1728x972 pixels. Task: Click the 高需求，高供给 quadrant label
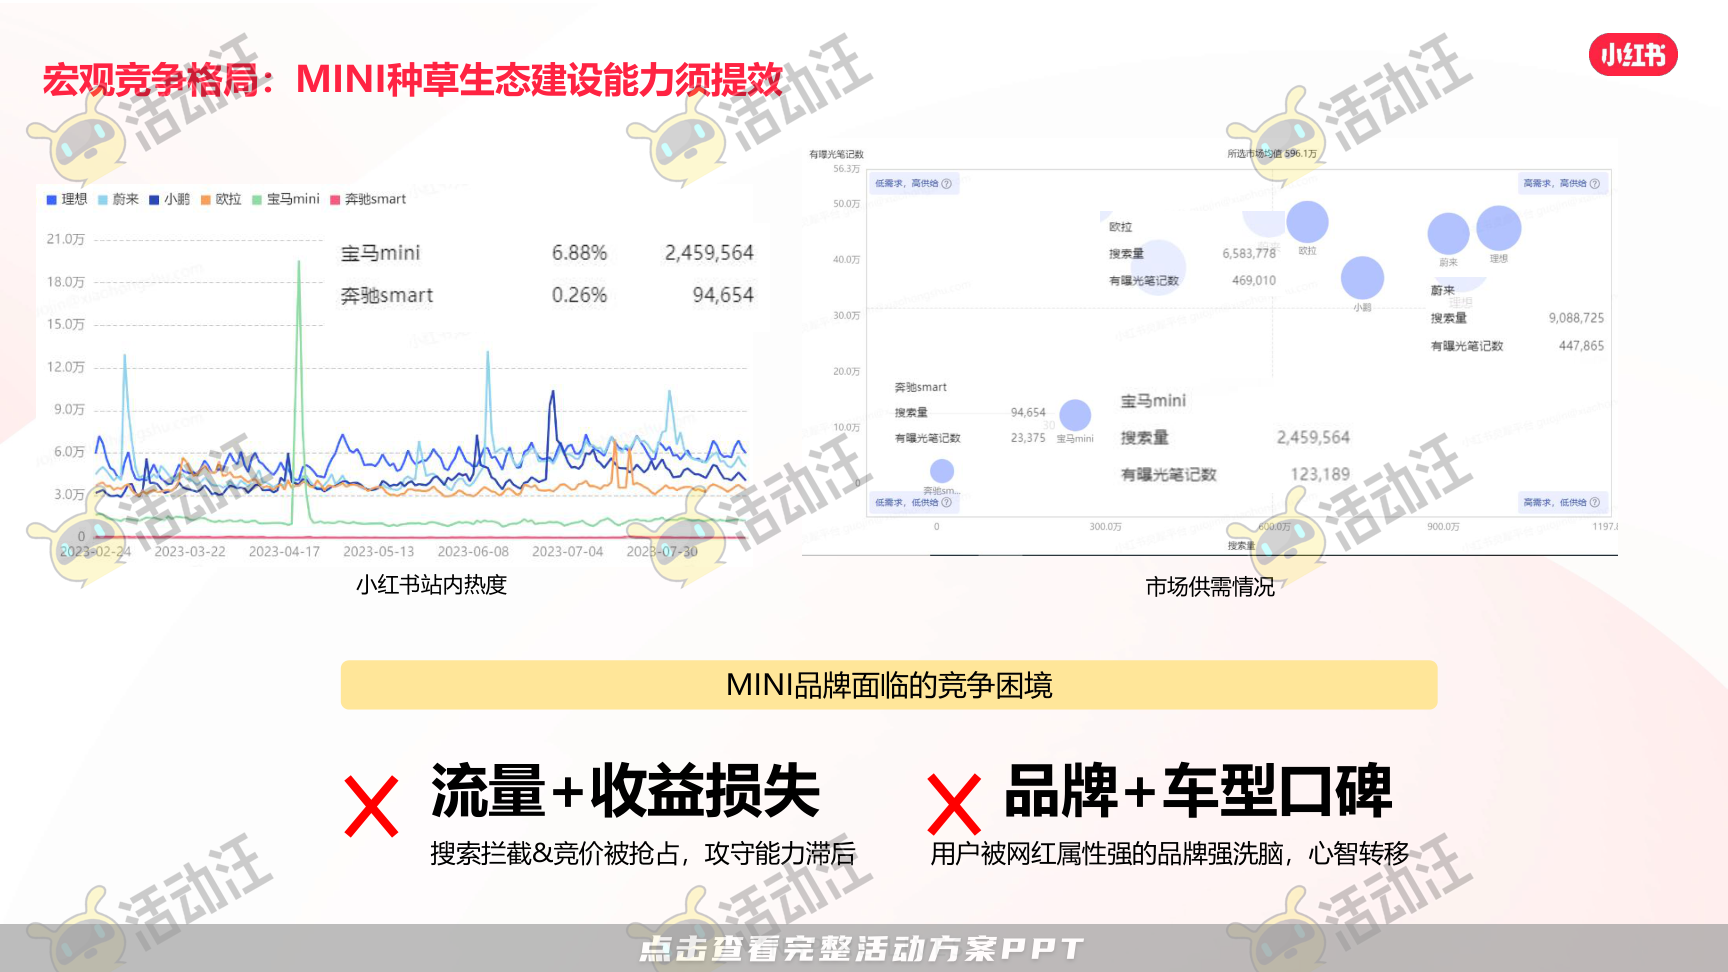coord(1555,184)
